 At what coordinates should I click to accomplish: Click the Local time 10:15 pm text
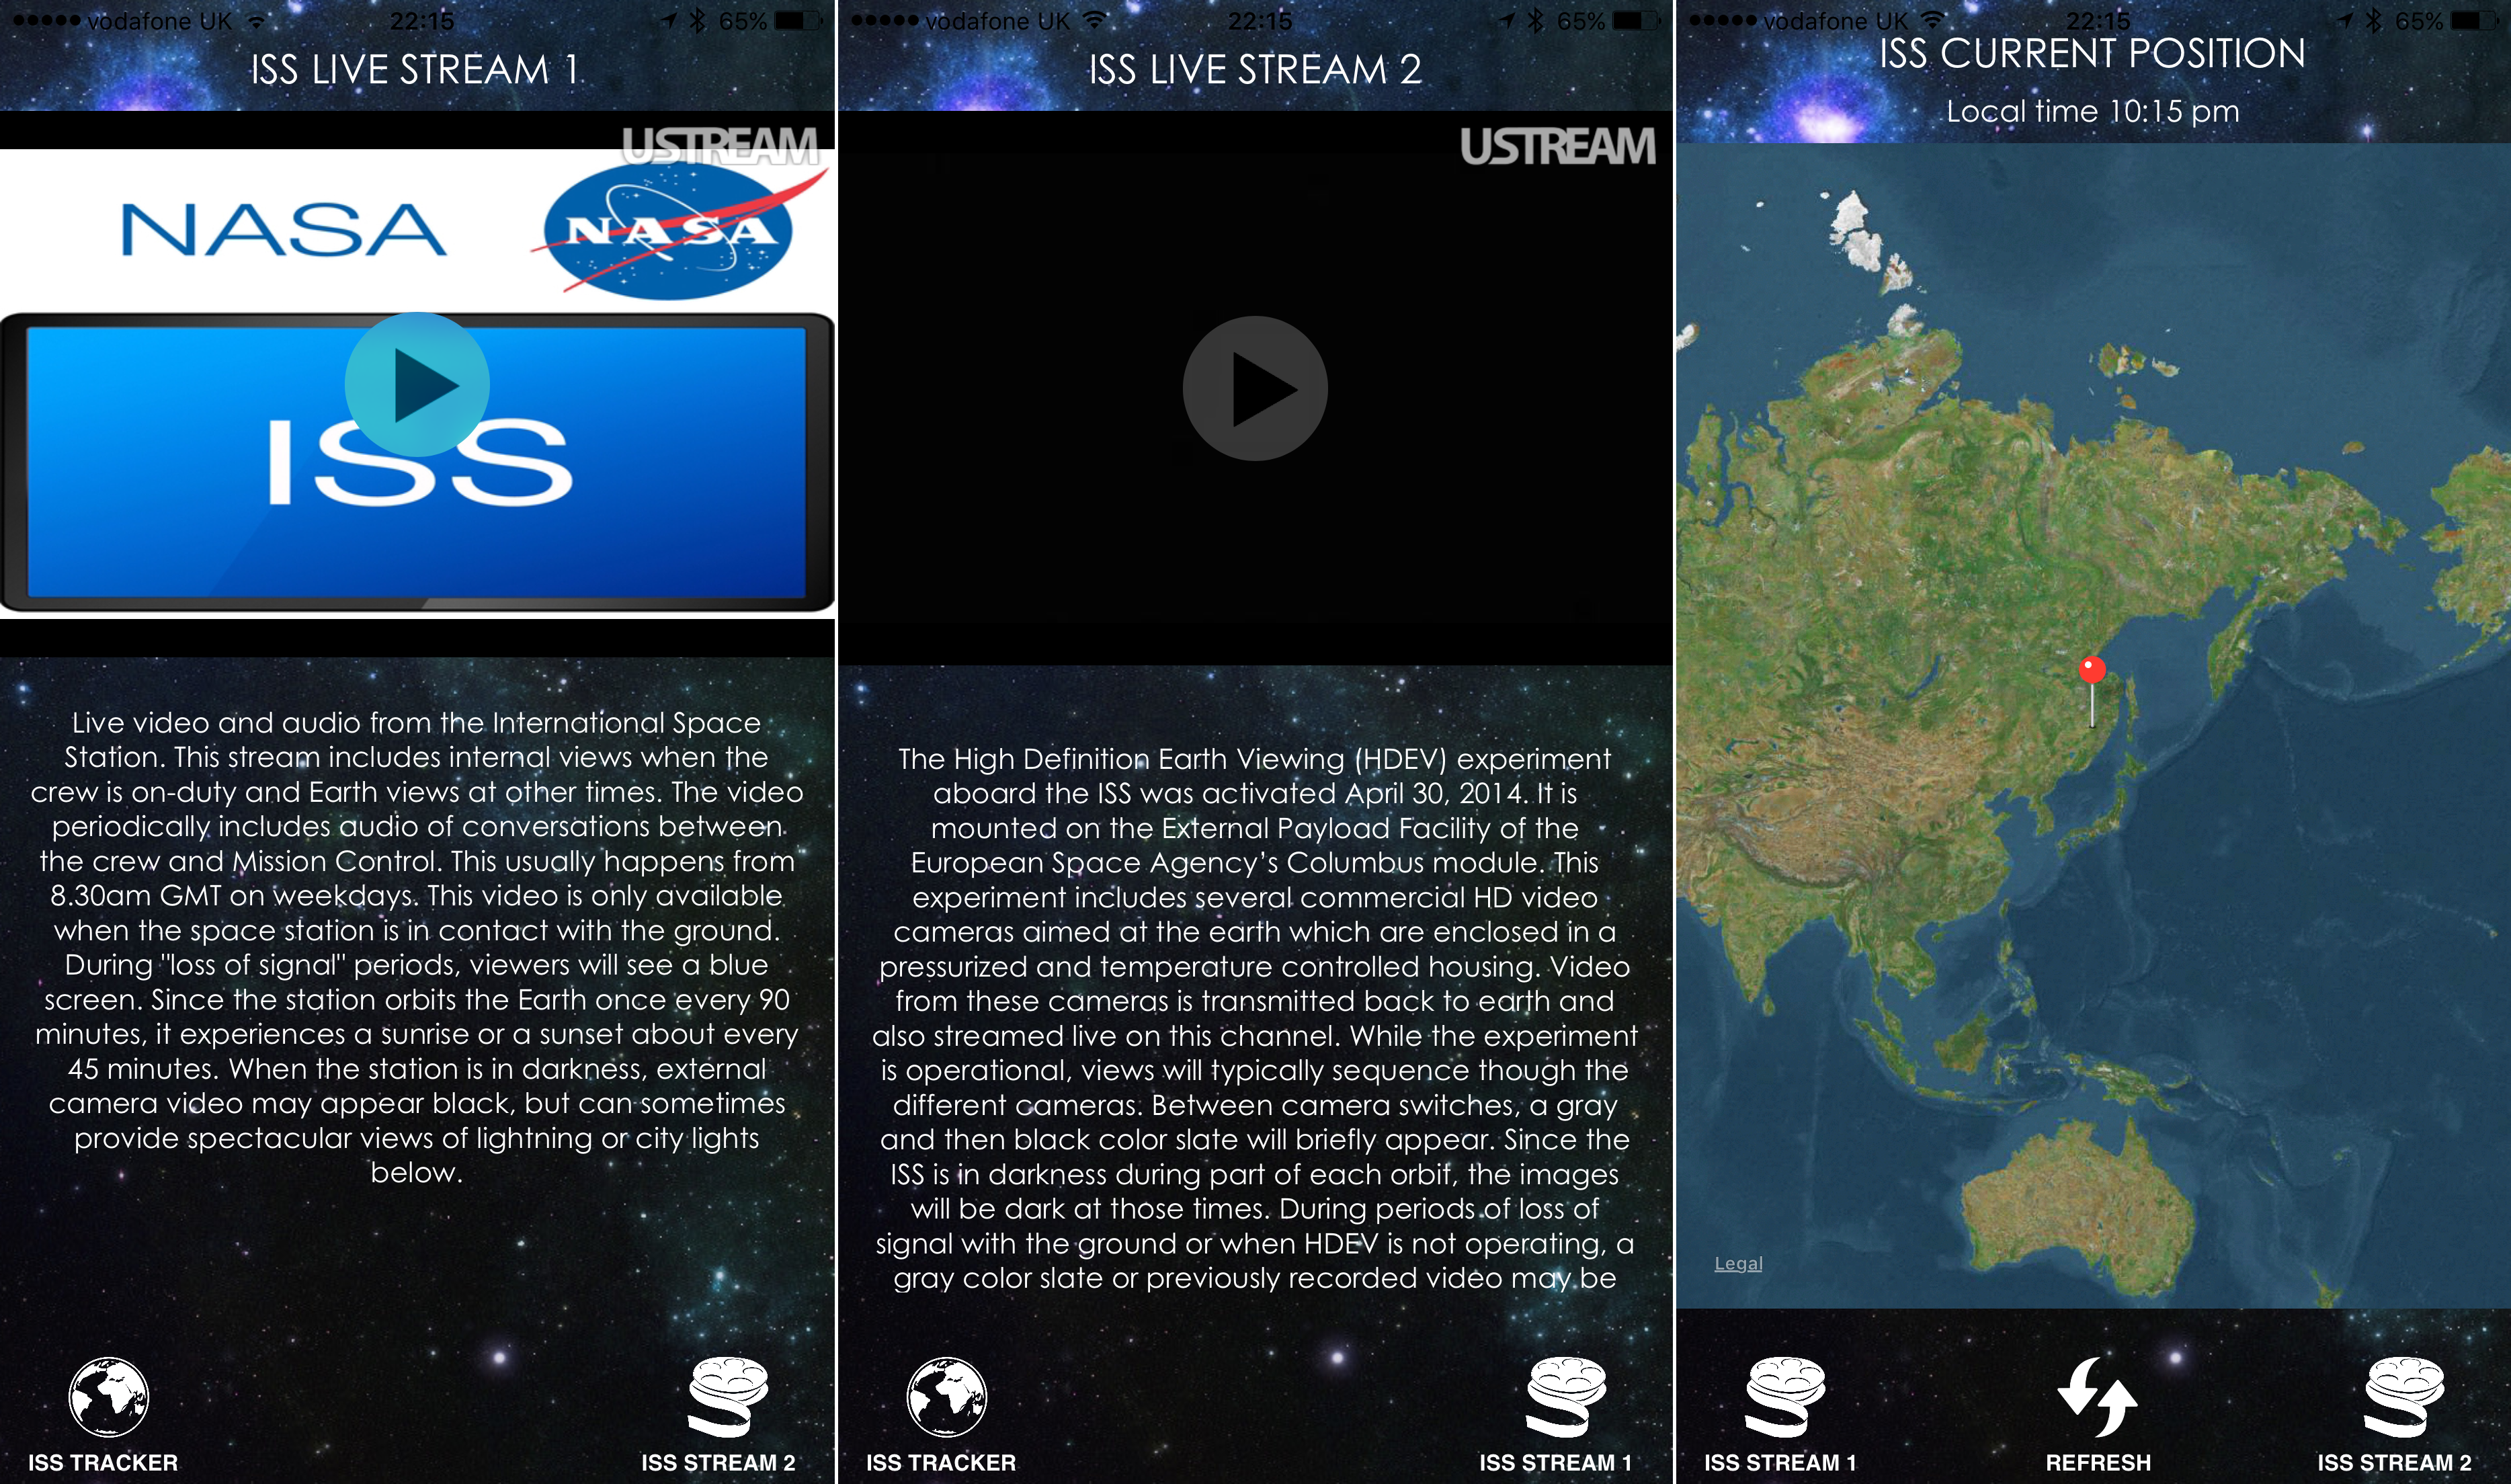pos(2092,111)
